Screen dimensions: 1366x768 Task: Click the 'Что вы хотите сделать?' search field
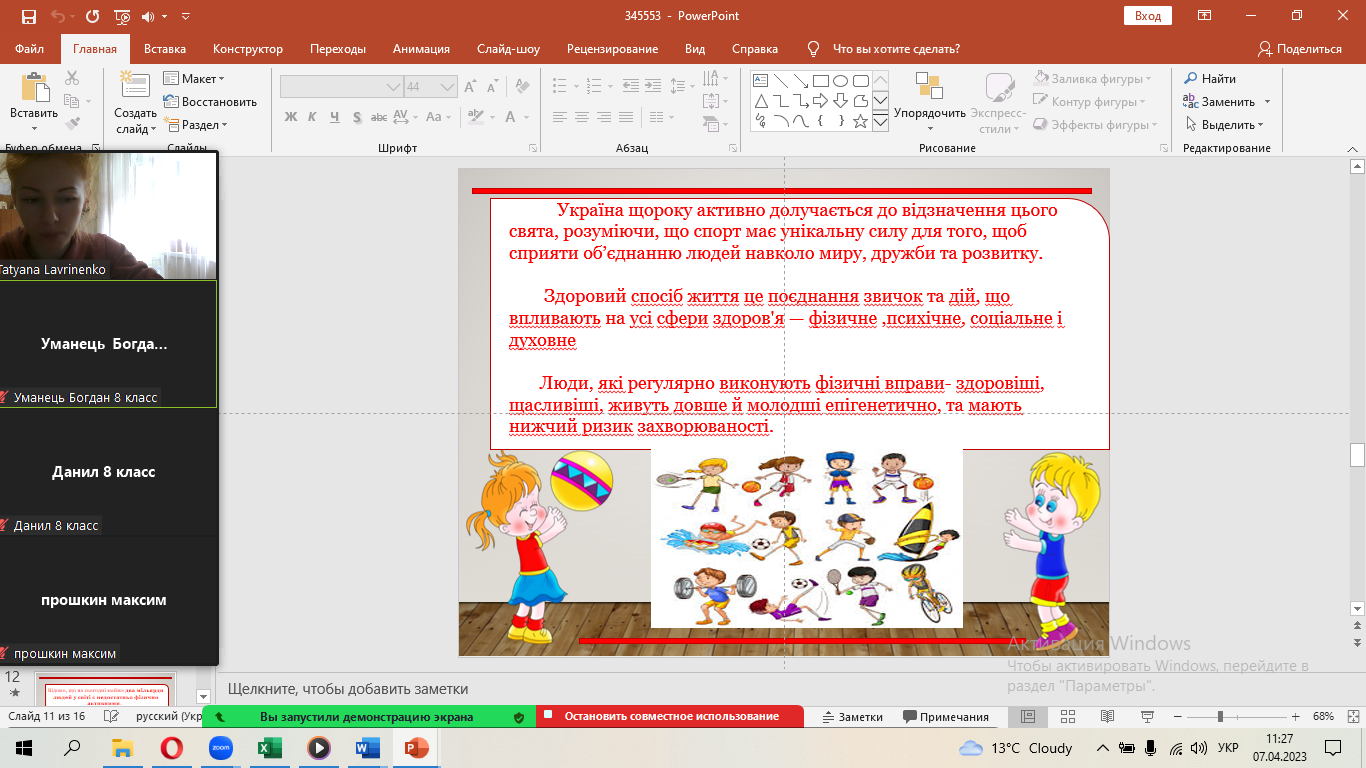[x=896, y=49]
